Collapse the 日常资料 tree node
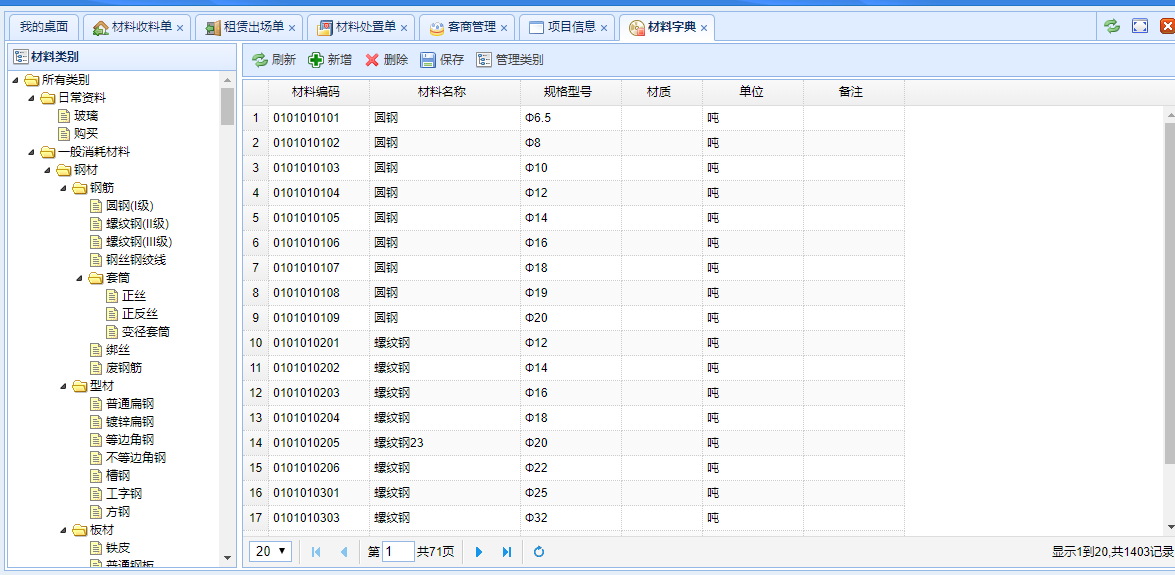Viewport: 1175px width, 575px height. point(31,98)
